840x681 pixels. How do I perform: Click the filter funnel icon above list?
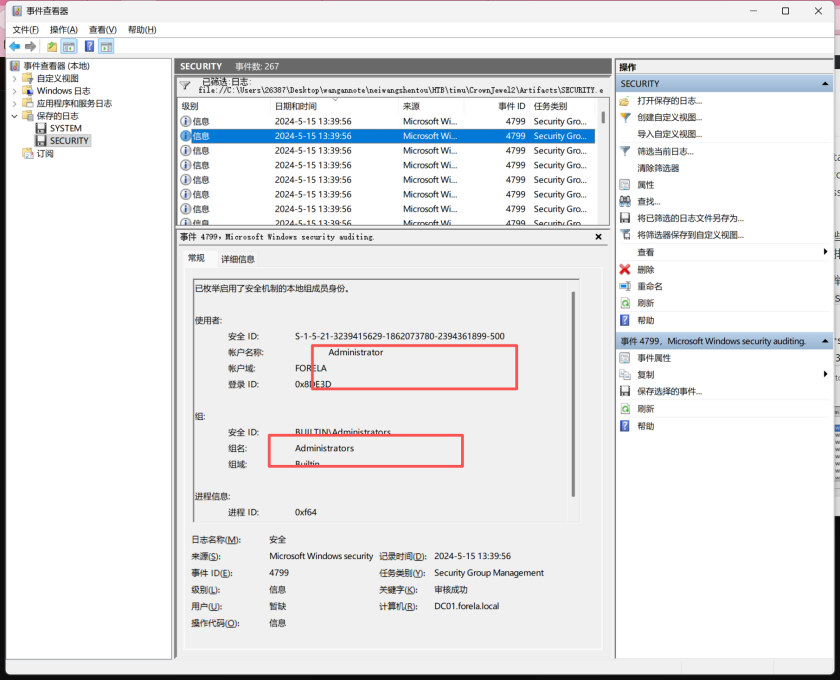[x=185, y=85]
